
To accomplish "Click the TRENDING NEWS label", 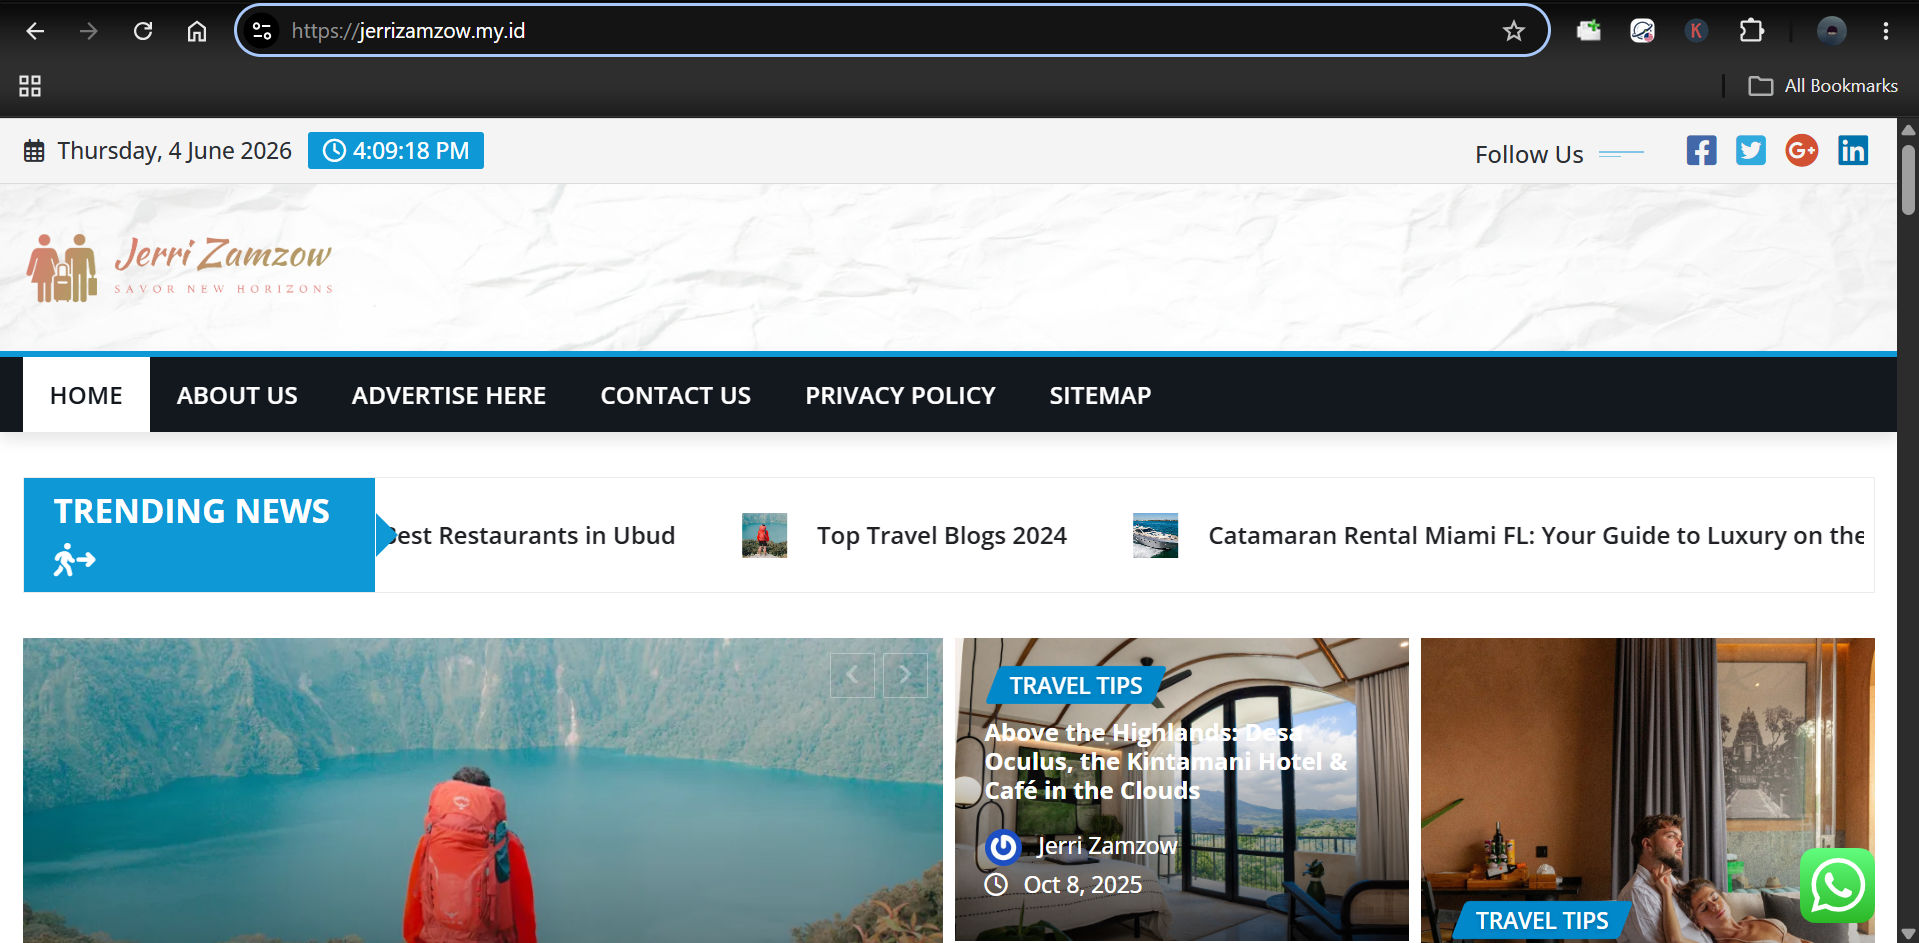I will coord(191,512).
